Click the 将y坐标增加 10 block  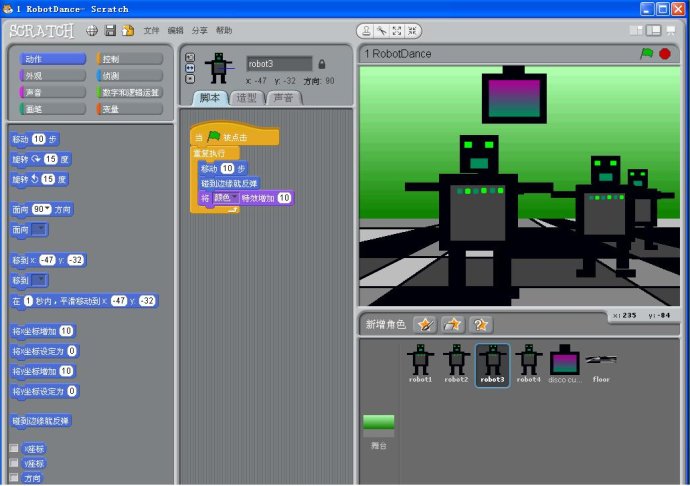point(43,371)
